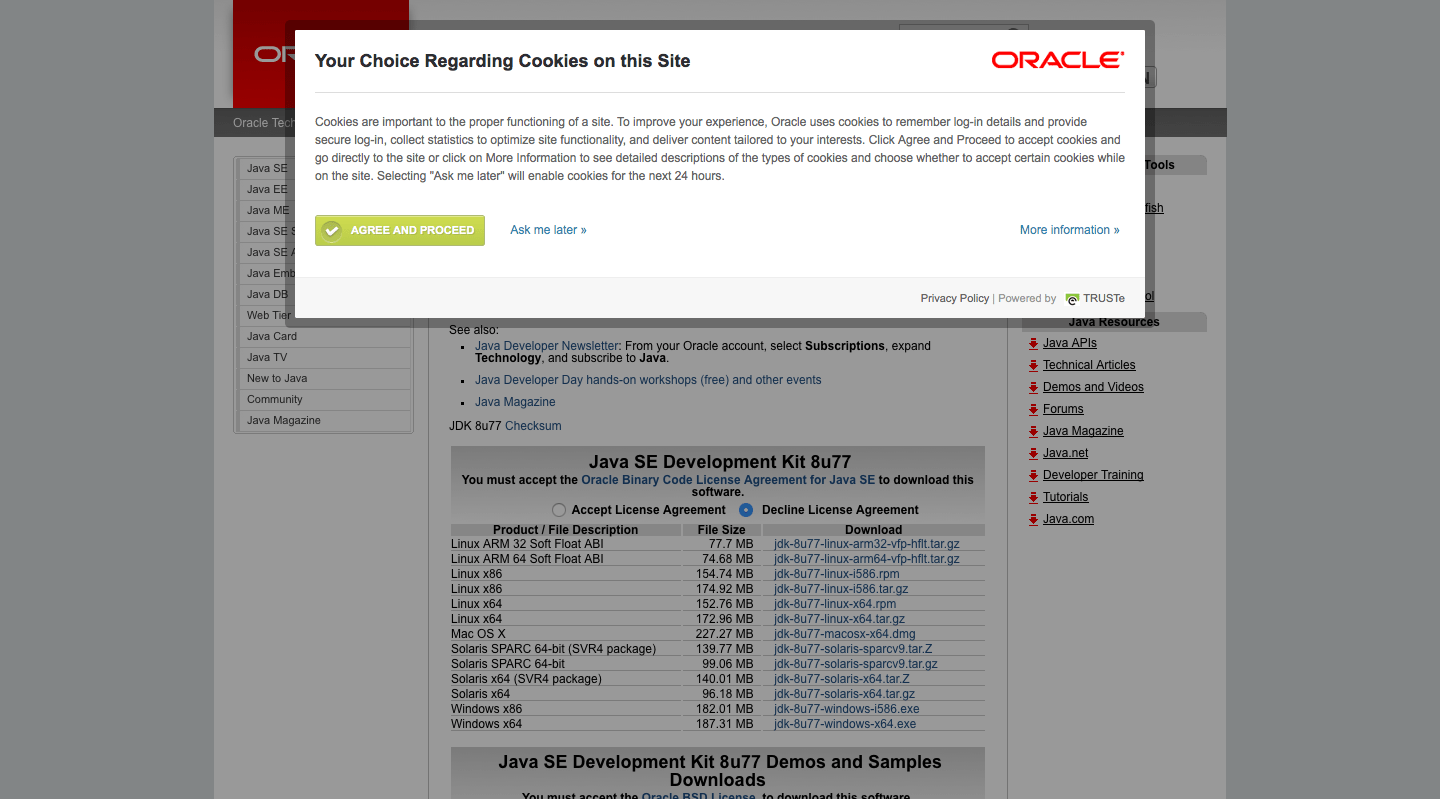This screenshot has width=1440, height=799.
Task: Open the Java Developer Newsletter link
Action: point(547,346)
